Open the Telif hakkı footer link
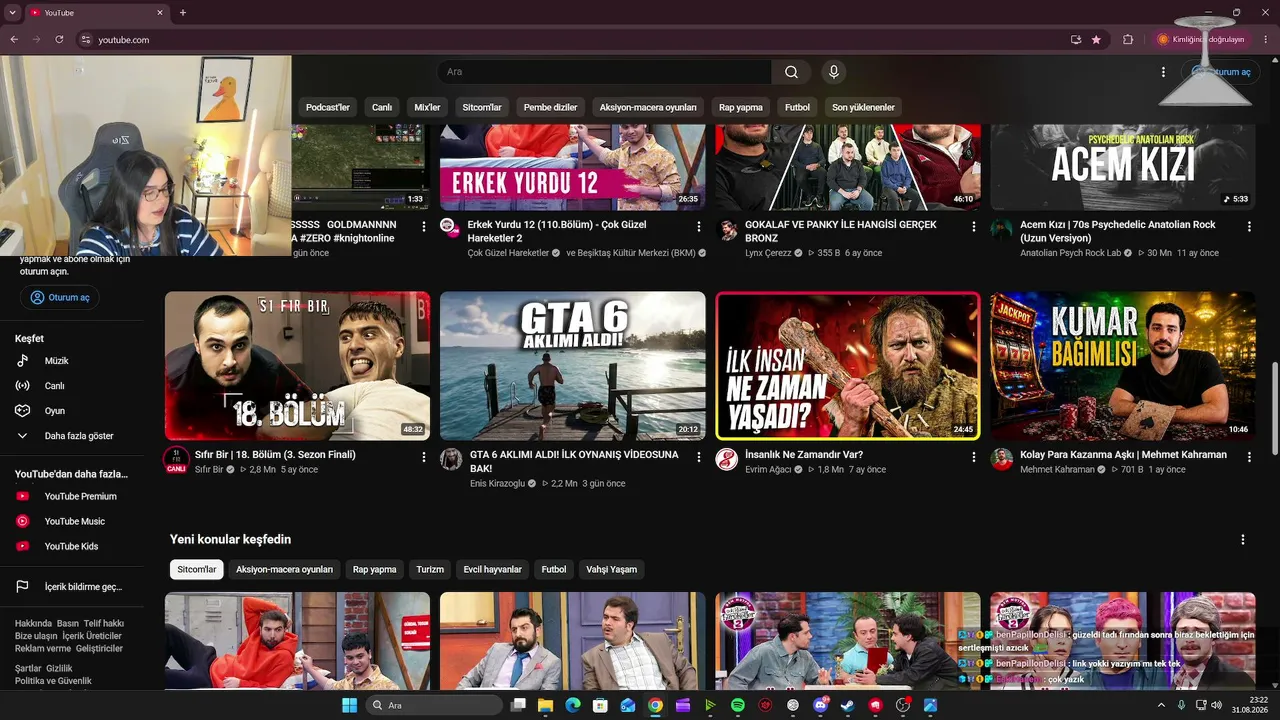 (104, 624)
